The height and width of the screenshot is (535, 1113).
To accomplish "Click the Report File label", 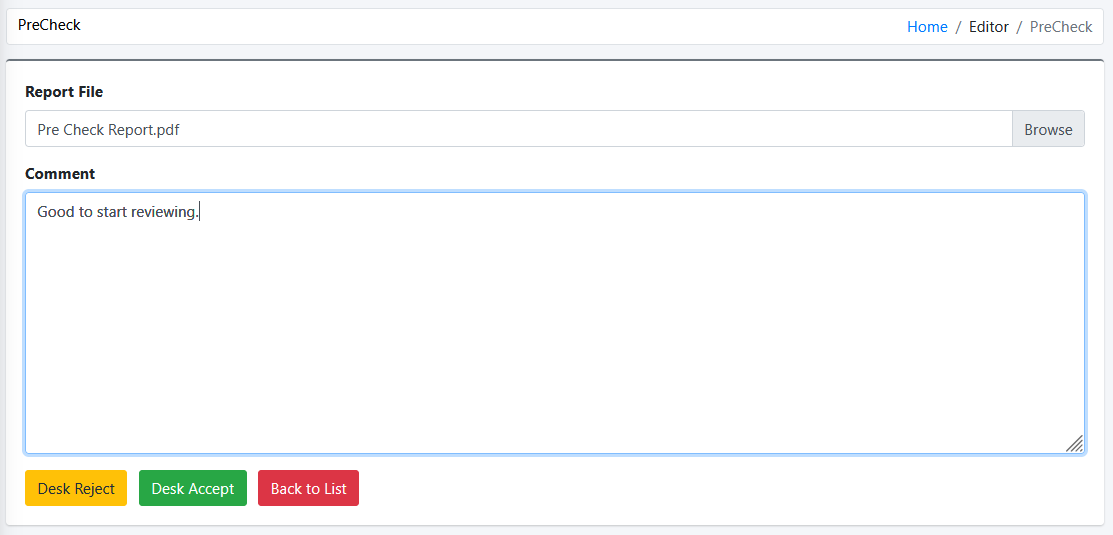I will pyautogui.click(x=64, y=92).
